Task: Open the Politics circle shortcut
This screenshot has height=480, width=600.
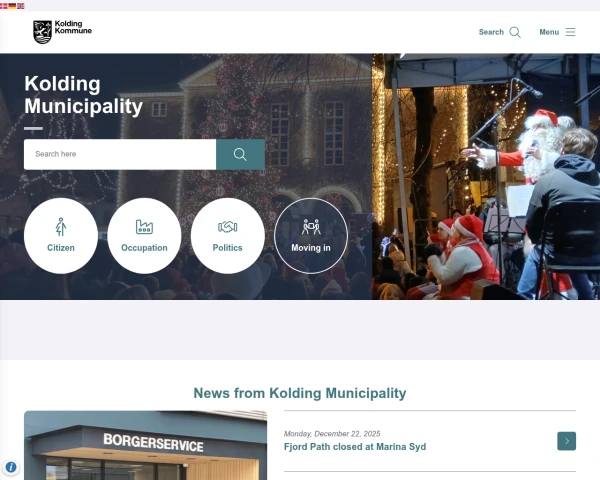Action: [228, 235]
